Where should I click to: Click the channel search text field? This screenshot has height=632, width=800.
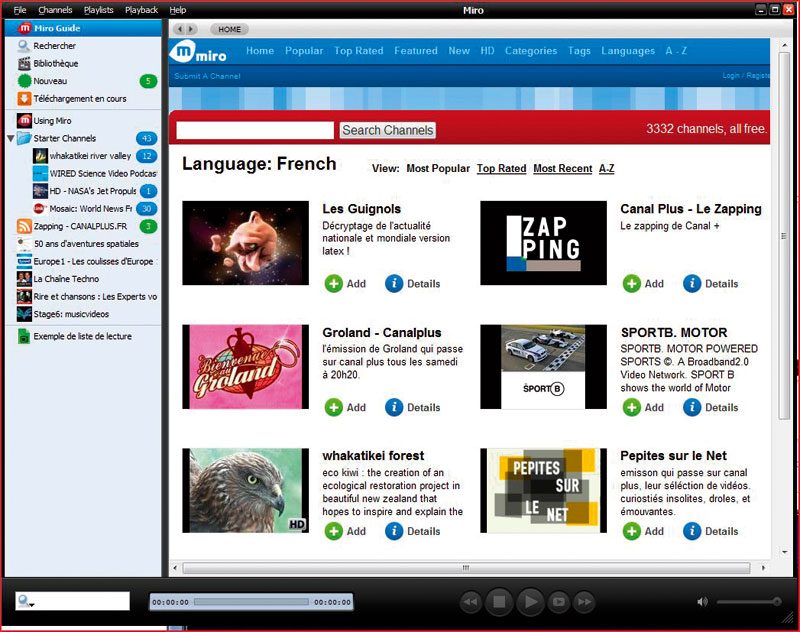[255, 130]
